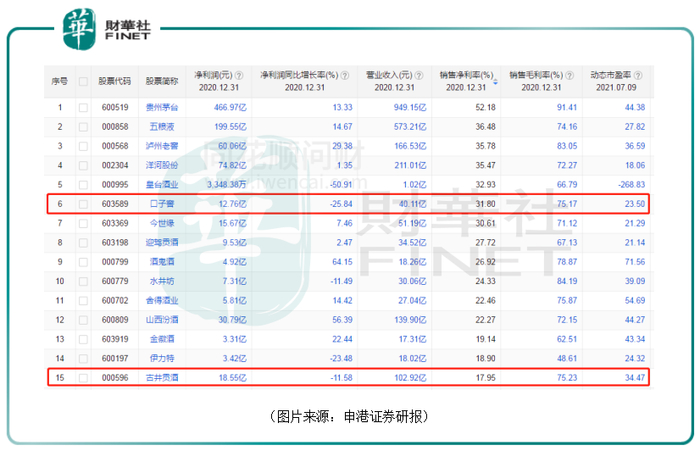This screenshot has height=452, width=700.
Task: Check the box for row 000568
Action: coord(83,146)
